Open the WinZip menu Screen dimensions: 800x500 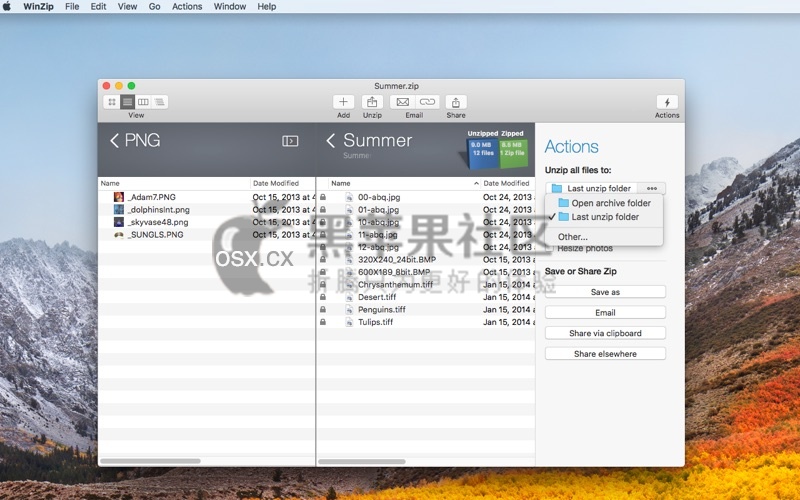pos(38,7)
